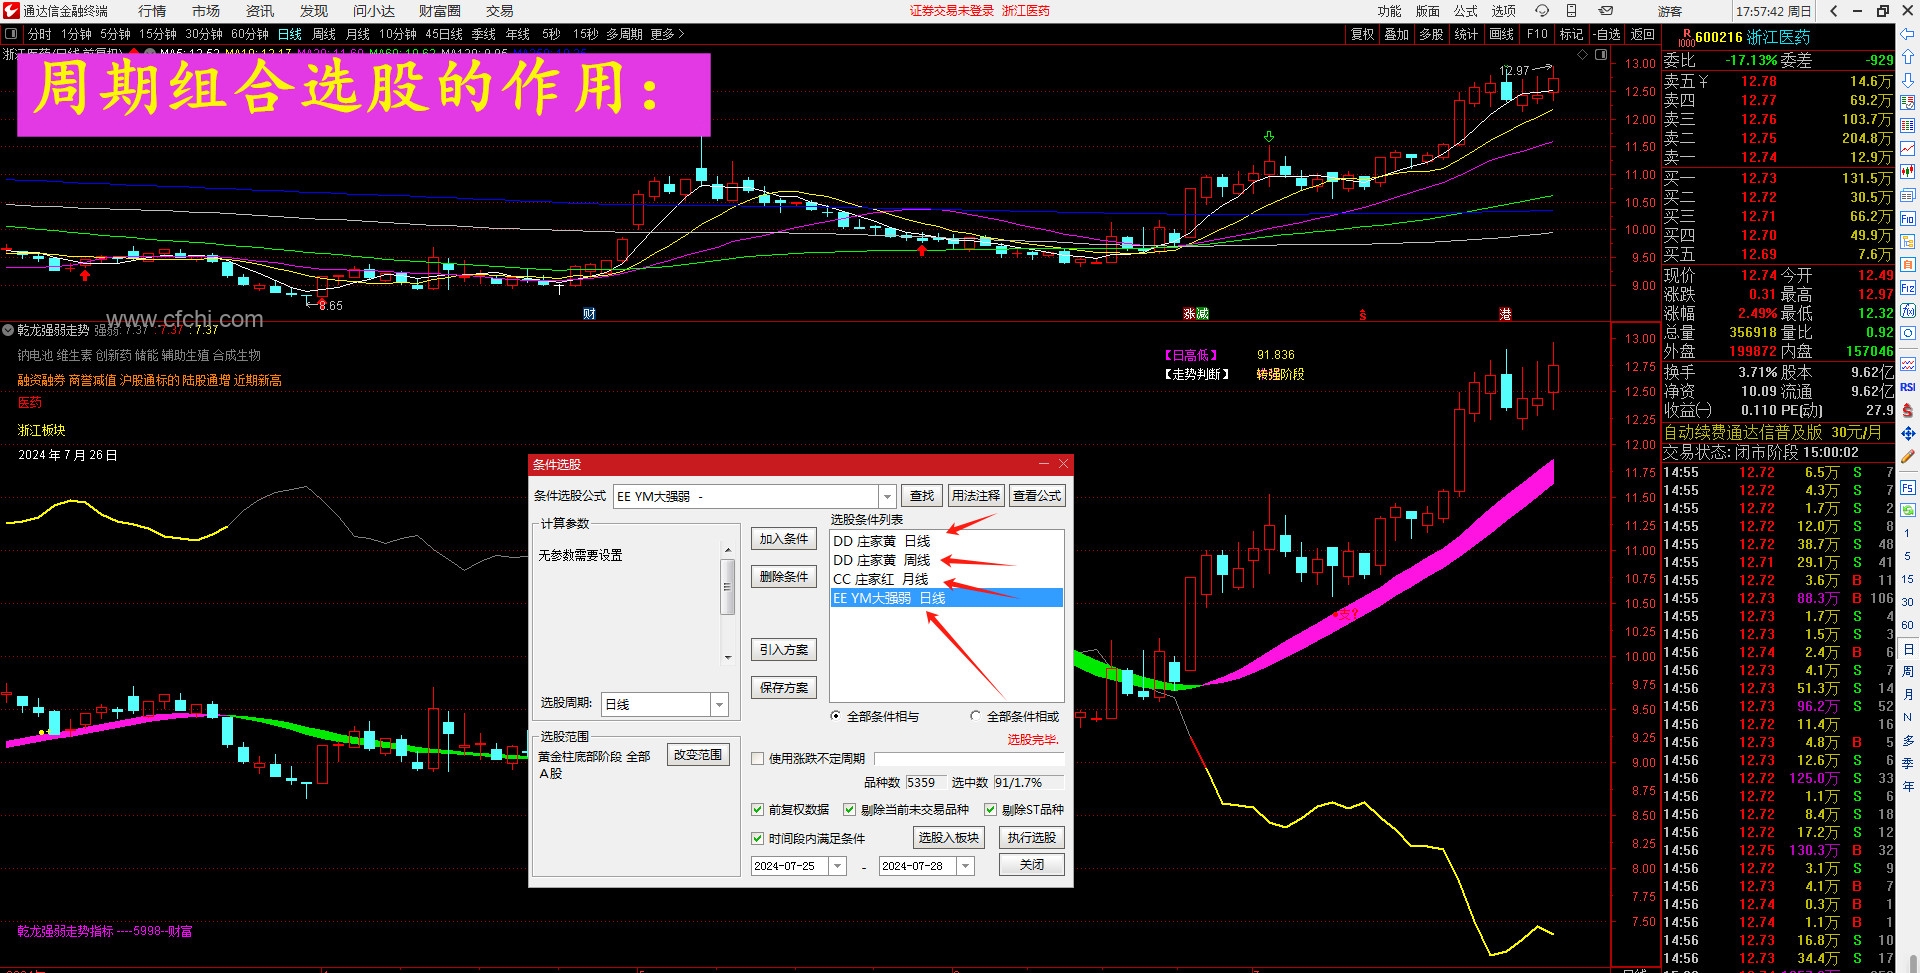Select the 全部条件相与 radio button
The height and width of the screenshot is (973, 1920).
click(836, 716)
